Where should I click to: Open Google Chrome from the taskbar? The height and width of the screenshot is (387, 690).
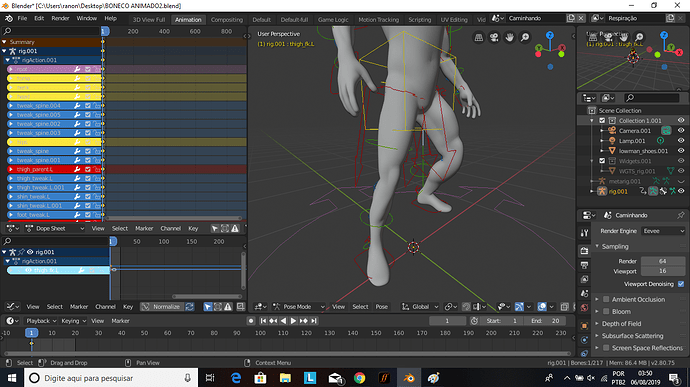(360, 378)
